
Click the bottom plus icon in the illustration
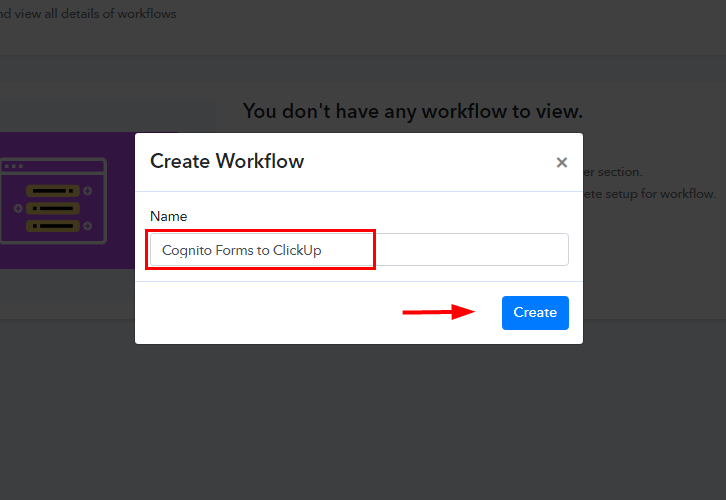pyautogui.click(x=87, y=226)
